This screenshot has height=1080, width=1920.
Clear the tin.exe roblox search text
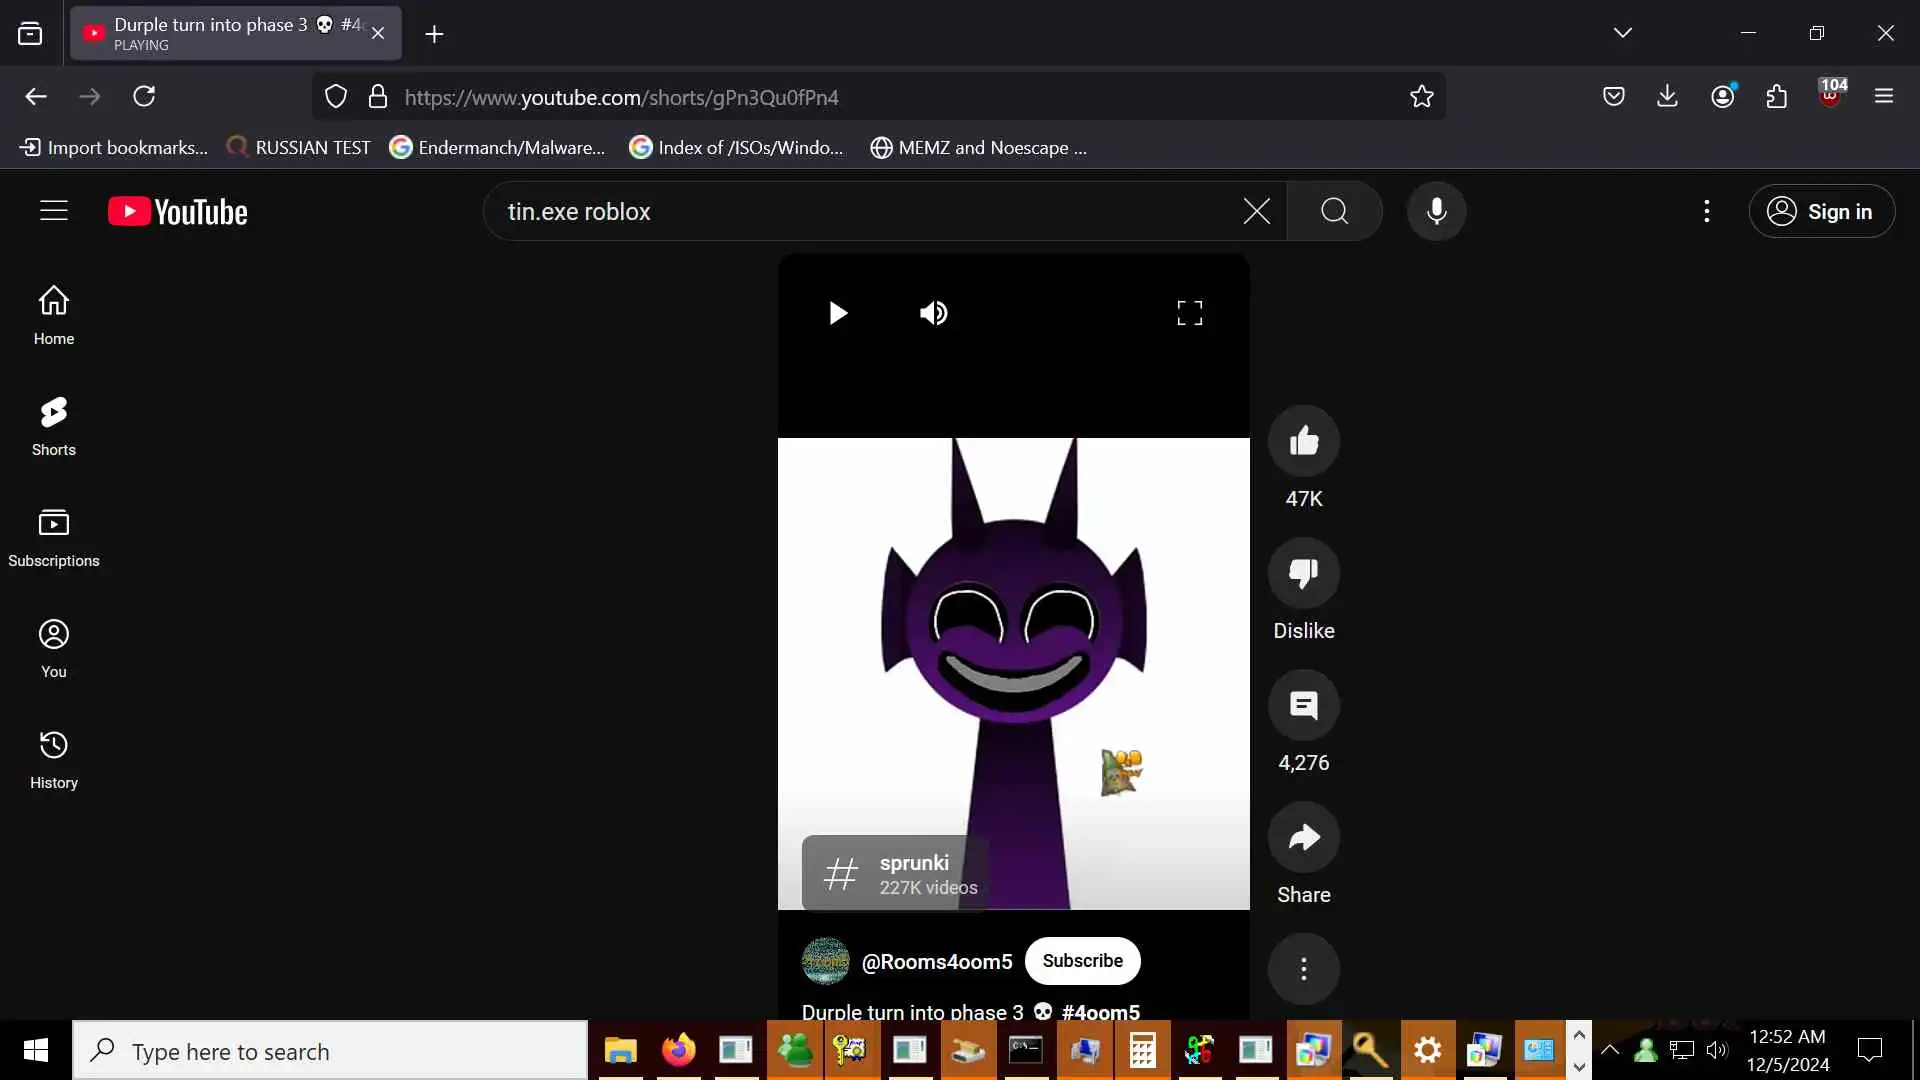pos(1256,211)
